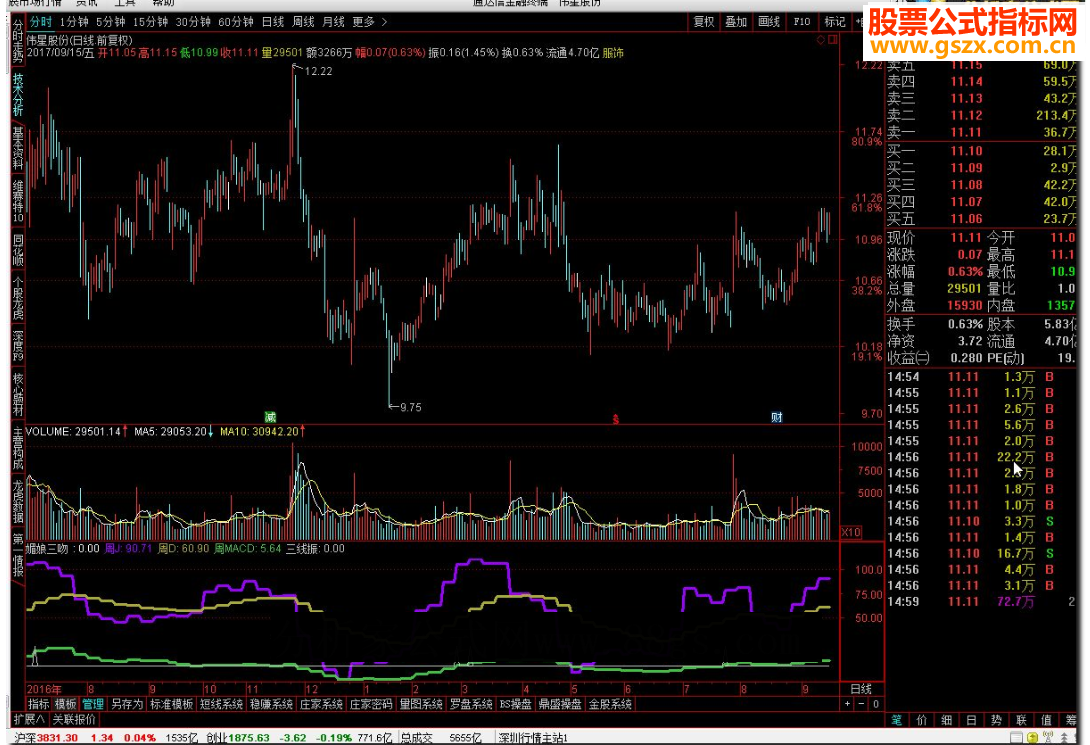
Task: Click the square window icon at chart top-right
Action: [833, 40]
